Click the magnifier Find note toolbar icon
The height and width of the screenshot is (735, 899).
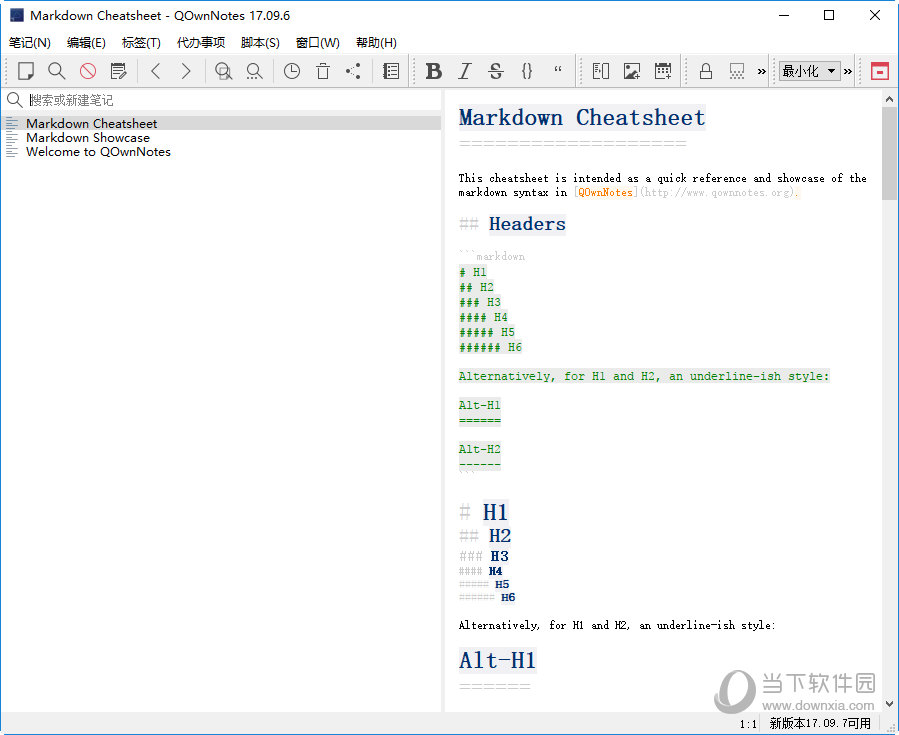tap(56, 71)
